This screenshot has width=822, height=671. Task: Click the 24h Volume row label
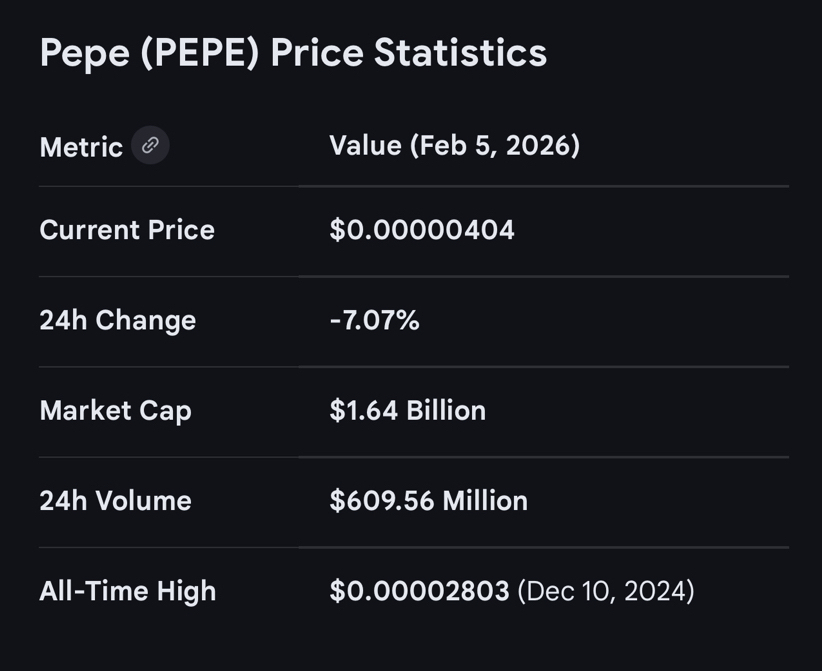point(115,500)
